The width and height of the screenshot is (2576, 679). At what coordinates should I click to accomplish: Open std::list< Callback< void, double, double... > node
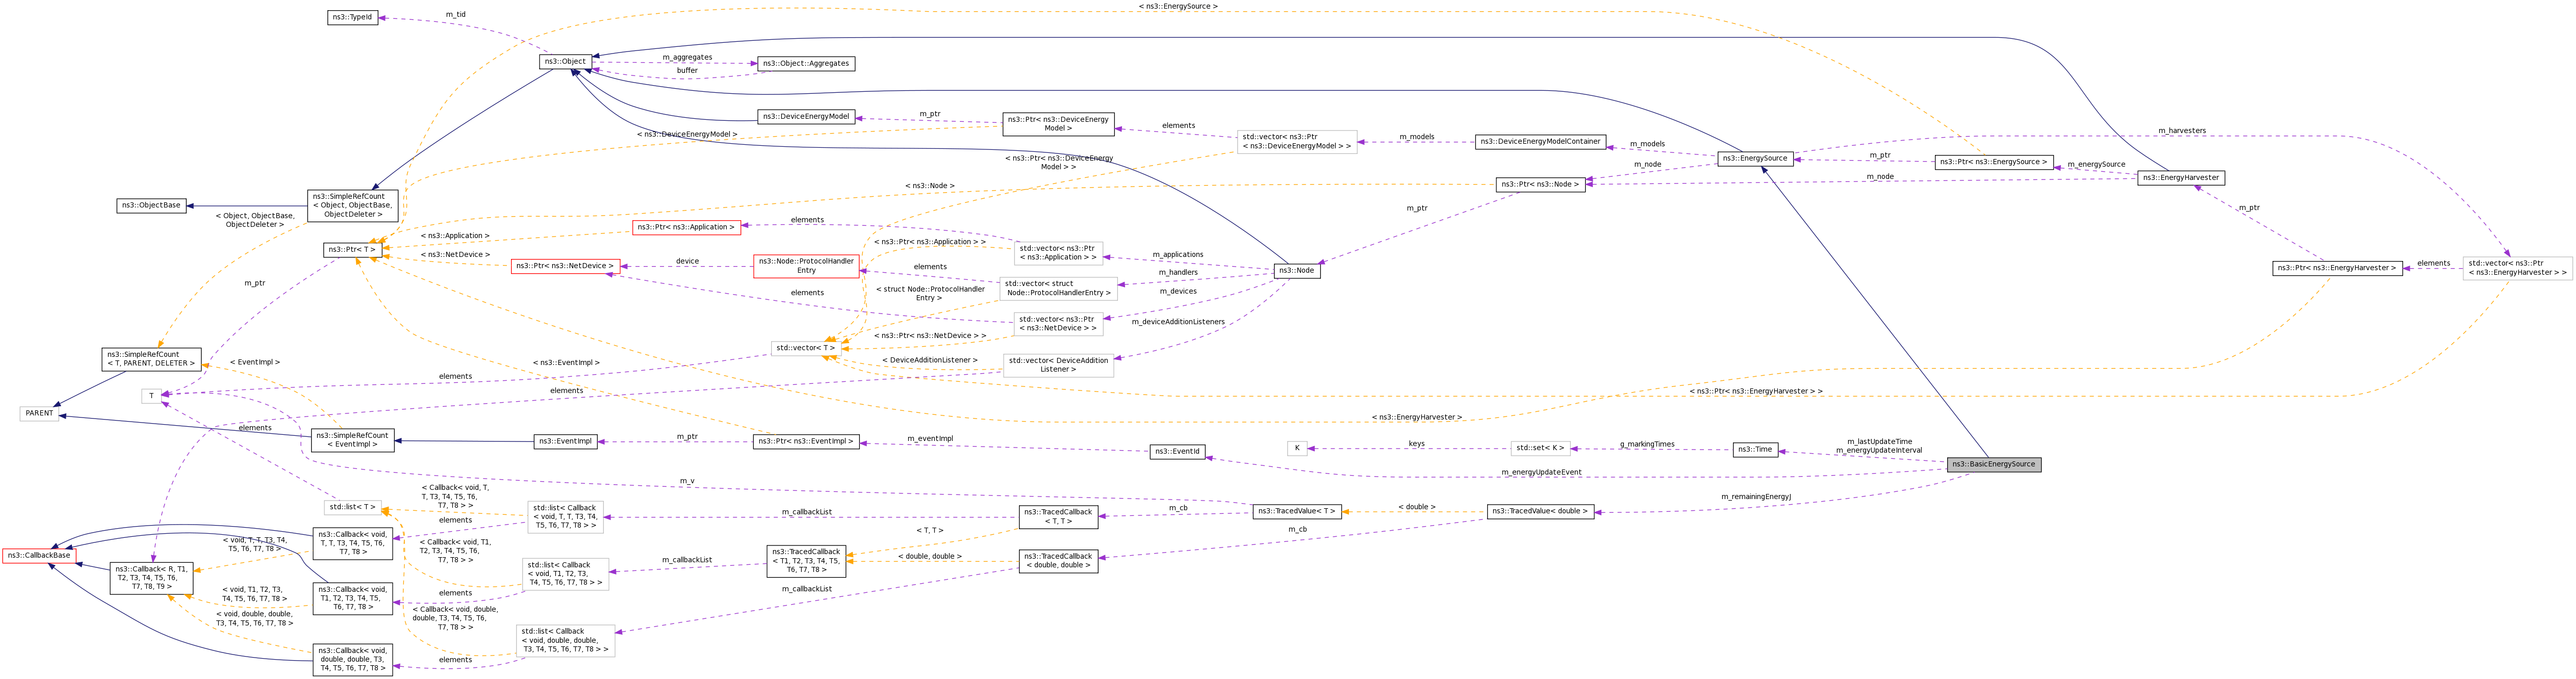coord(565,640)
